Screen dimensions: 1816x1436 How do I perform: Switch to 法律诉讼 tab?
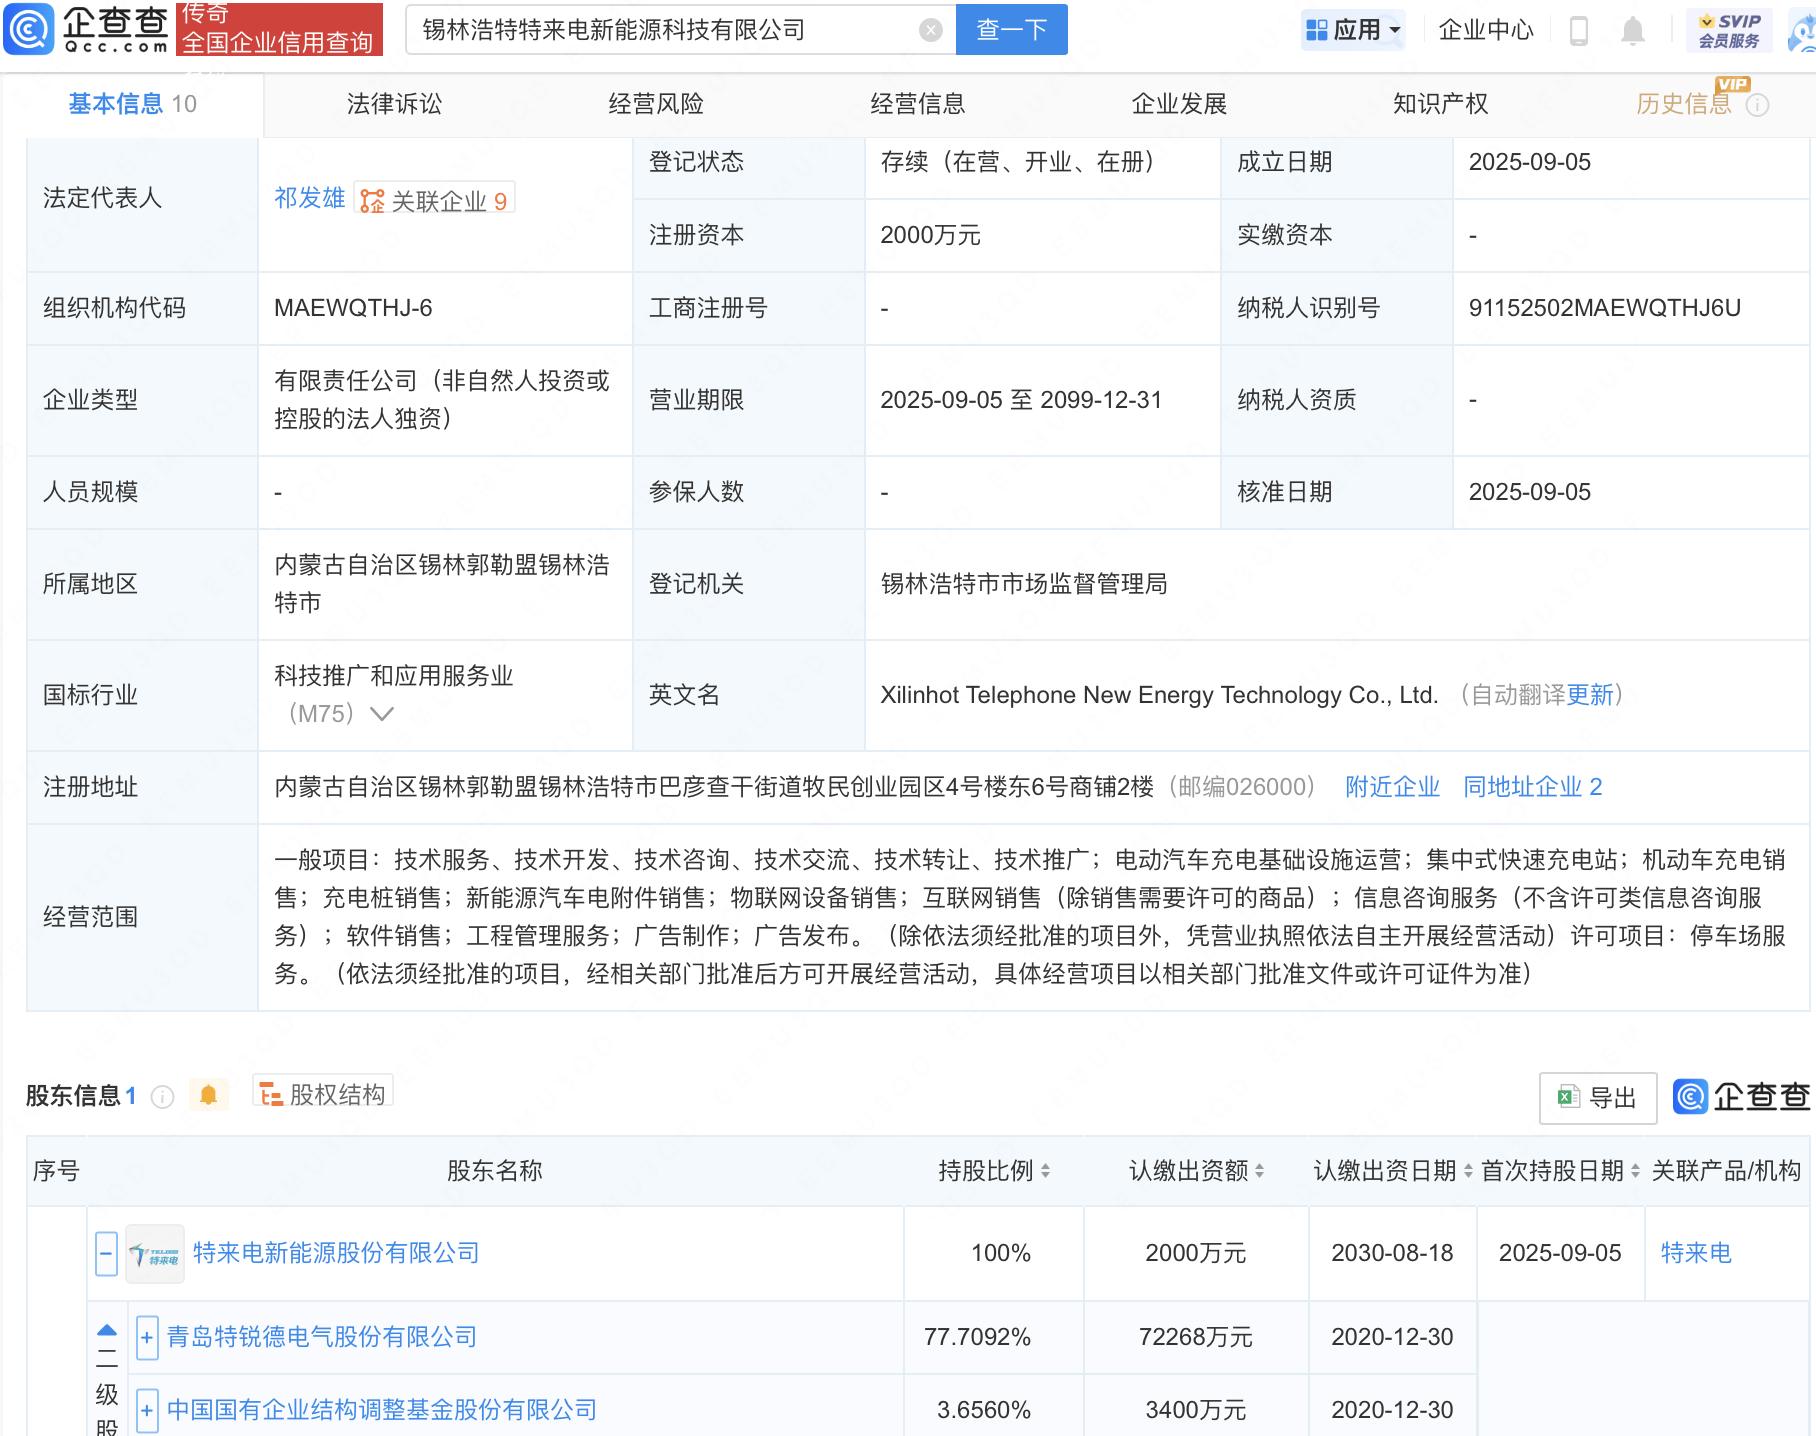click(x=394, y=104)
